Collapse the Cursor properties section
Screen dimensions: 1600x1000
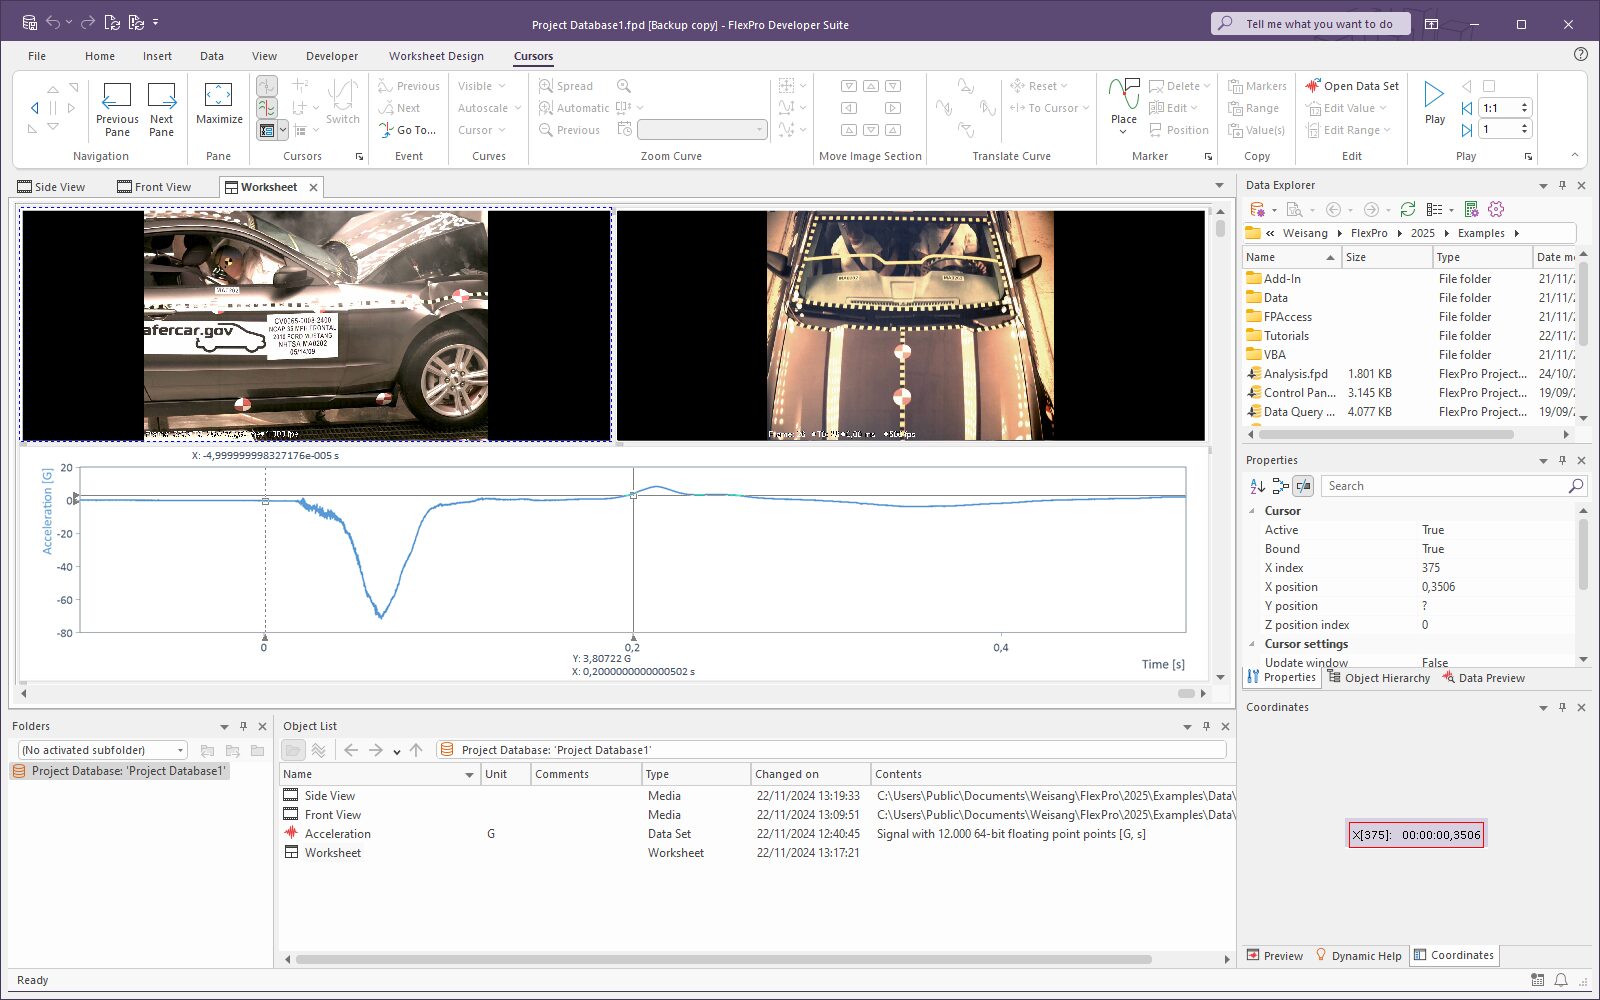click(1252, 511)
